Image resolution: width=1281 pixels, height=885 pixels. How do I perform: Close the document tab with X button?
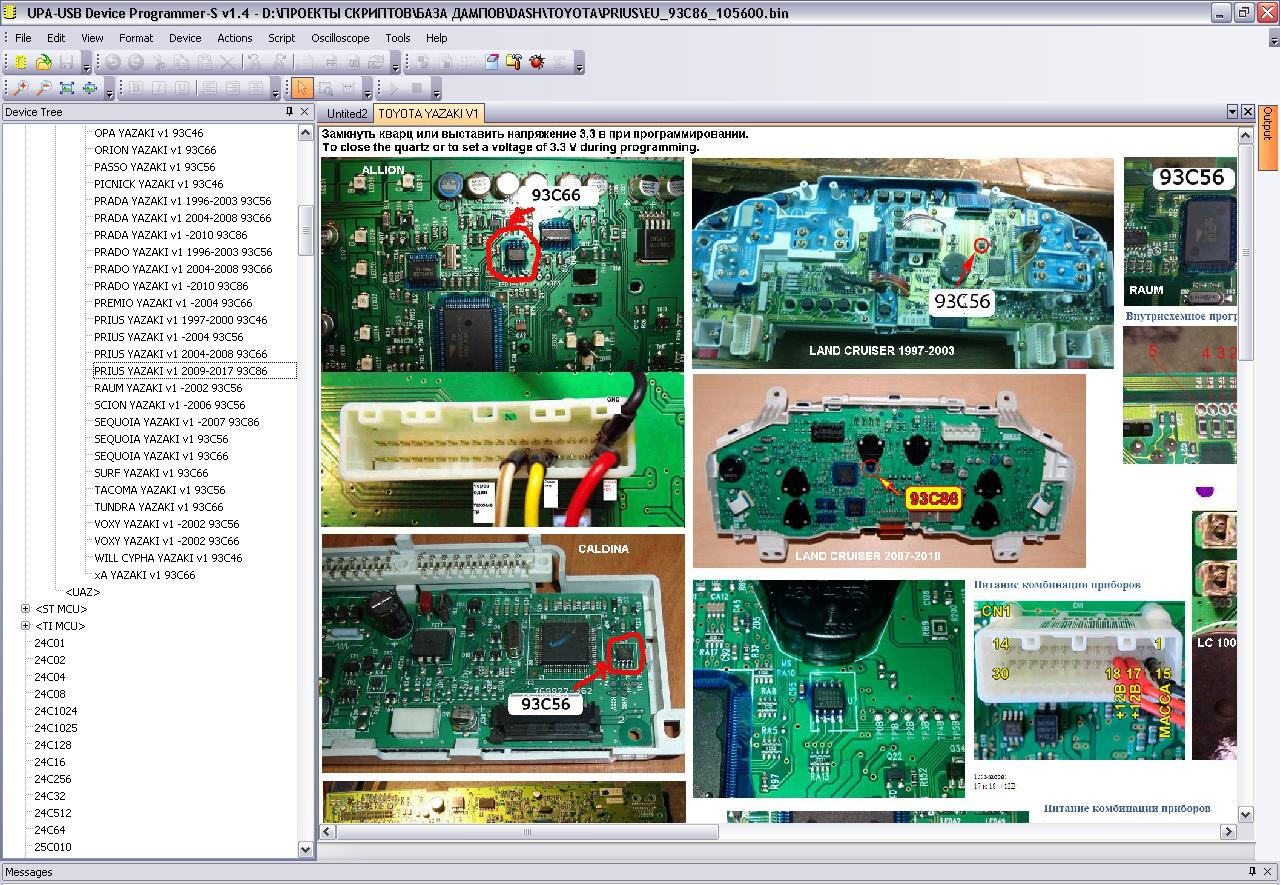pyautogui.click(x=1248, y=112)
